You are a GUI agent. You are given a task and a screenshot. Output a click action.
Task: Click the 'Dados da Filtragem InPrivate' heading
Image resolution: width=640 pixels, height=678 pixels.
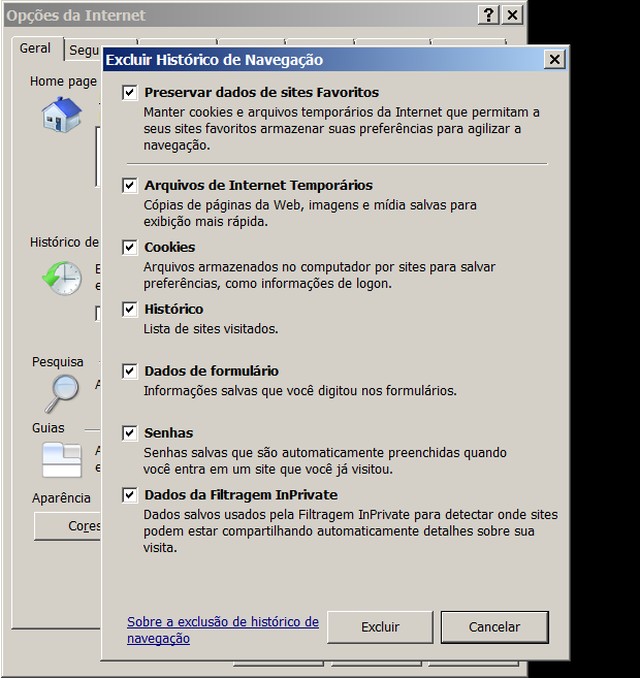pos(241,495)
